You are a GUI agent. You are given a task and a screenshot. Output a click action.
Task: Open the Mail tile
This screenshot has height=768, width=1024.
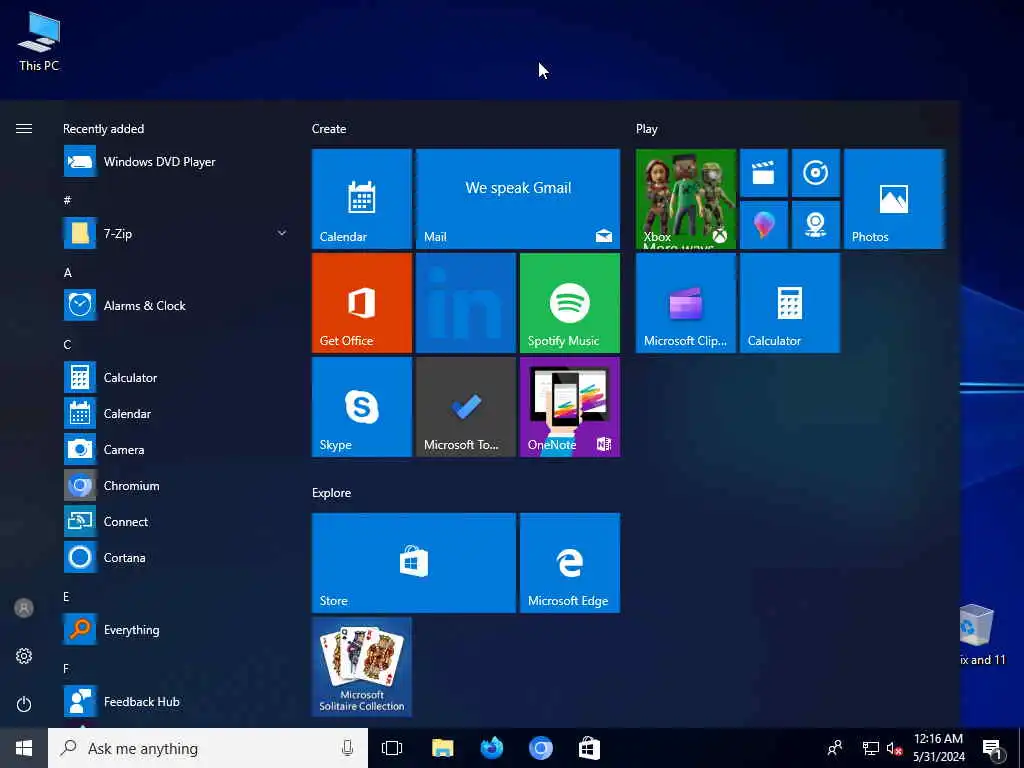(518, 199)
